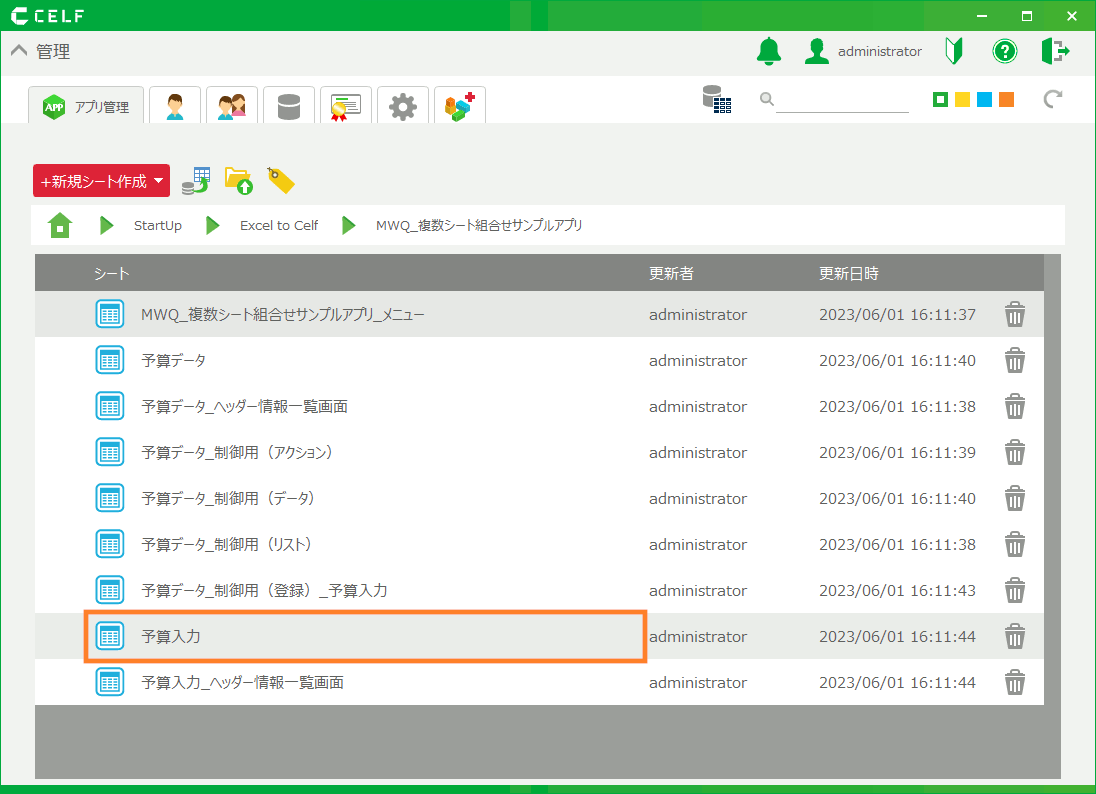This screenshot has width=1096, height=794.
Task: Click the green logout door icon
Action: [x=1055, y=52]
